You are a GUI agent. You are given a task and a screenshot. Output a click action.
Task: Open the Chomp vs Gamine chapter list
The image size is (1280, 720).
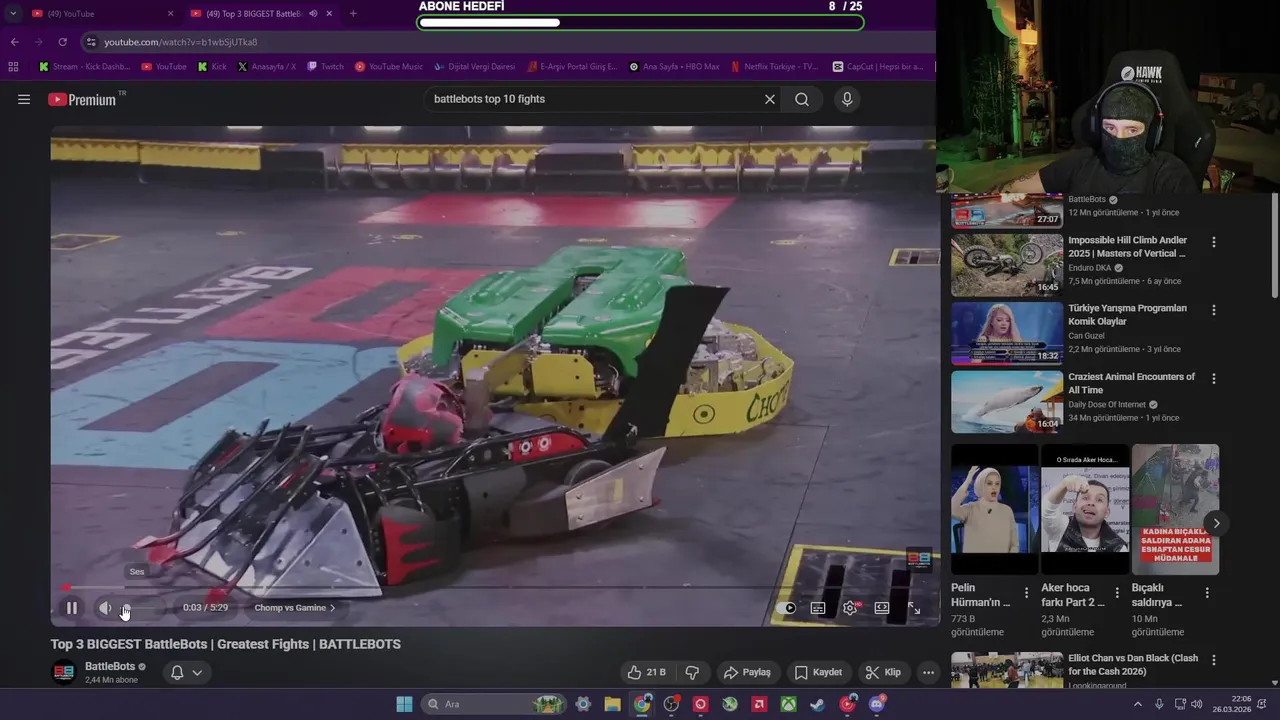pos(295,608)
